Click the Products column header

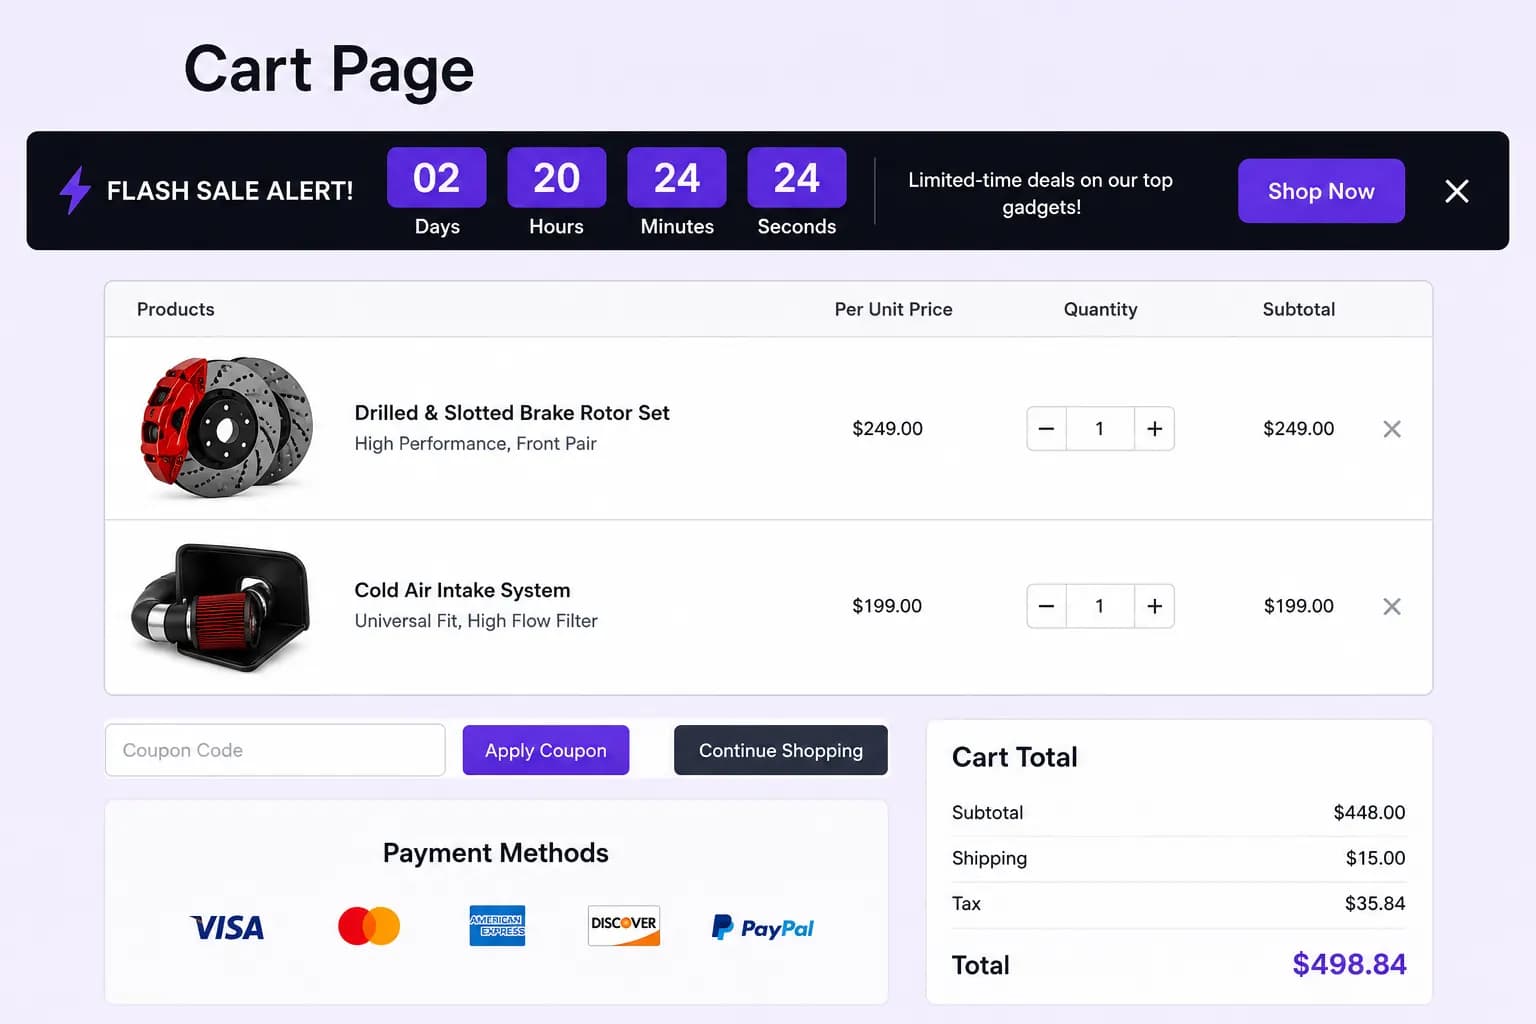click(175, 309)
